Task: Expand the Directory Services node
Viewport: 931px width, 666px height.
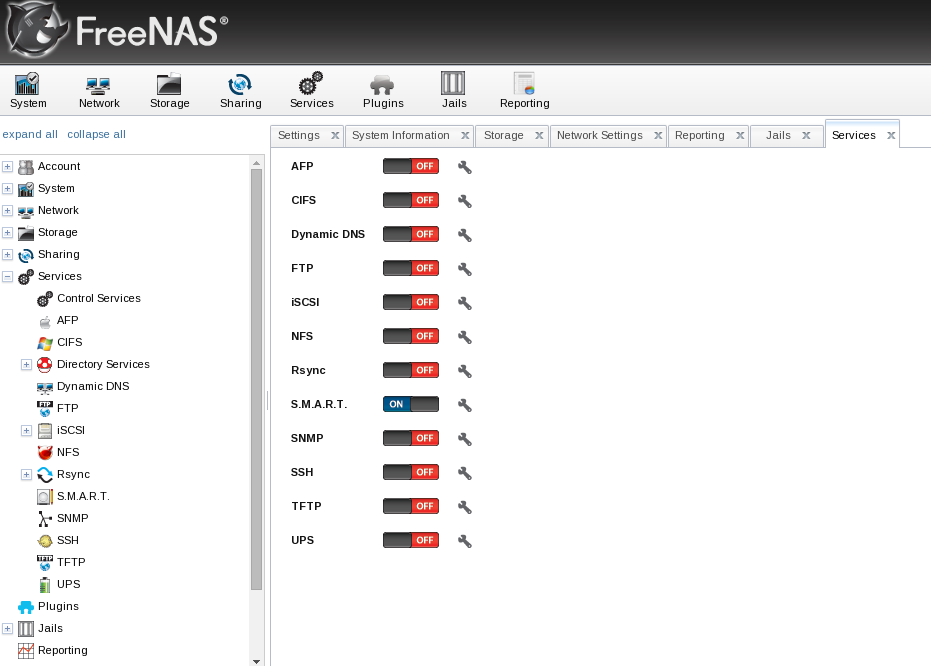Action: [26, 364]
